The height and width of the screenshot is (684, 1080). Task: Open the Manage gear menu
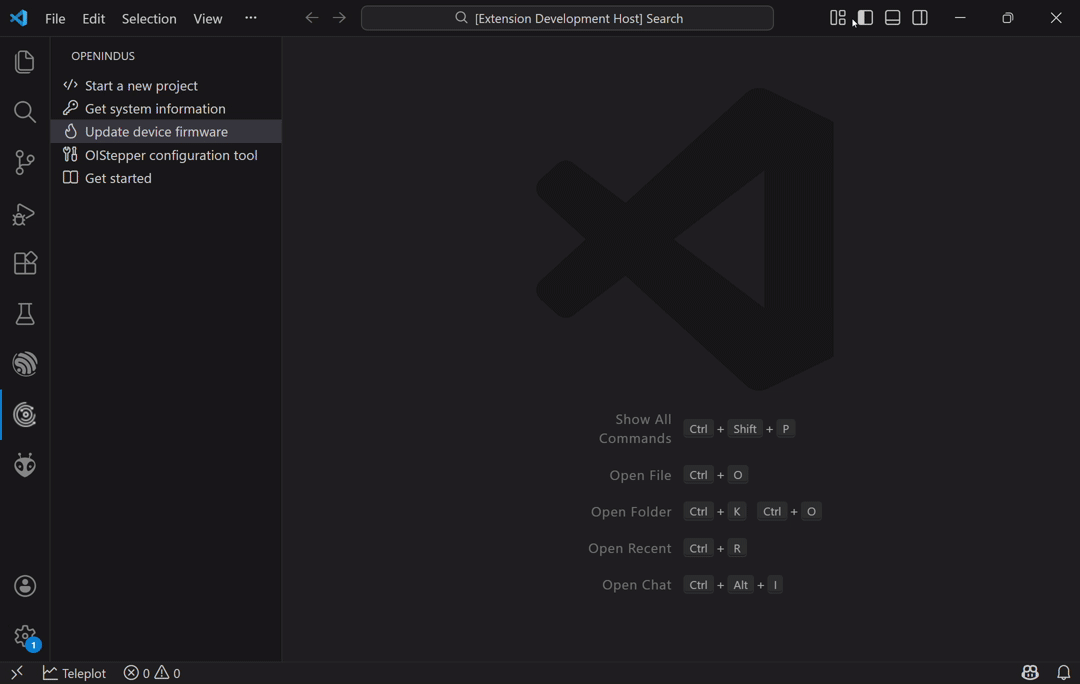click(25, 636)
